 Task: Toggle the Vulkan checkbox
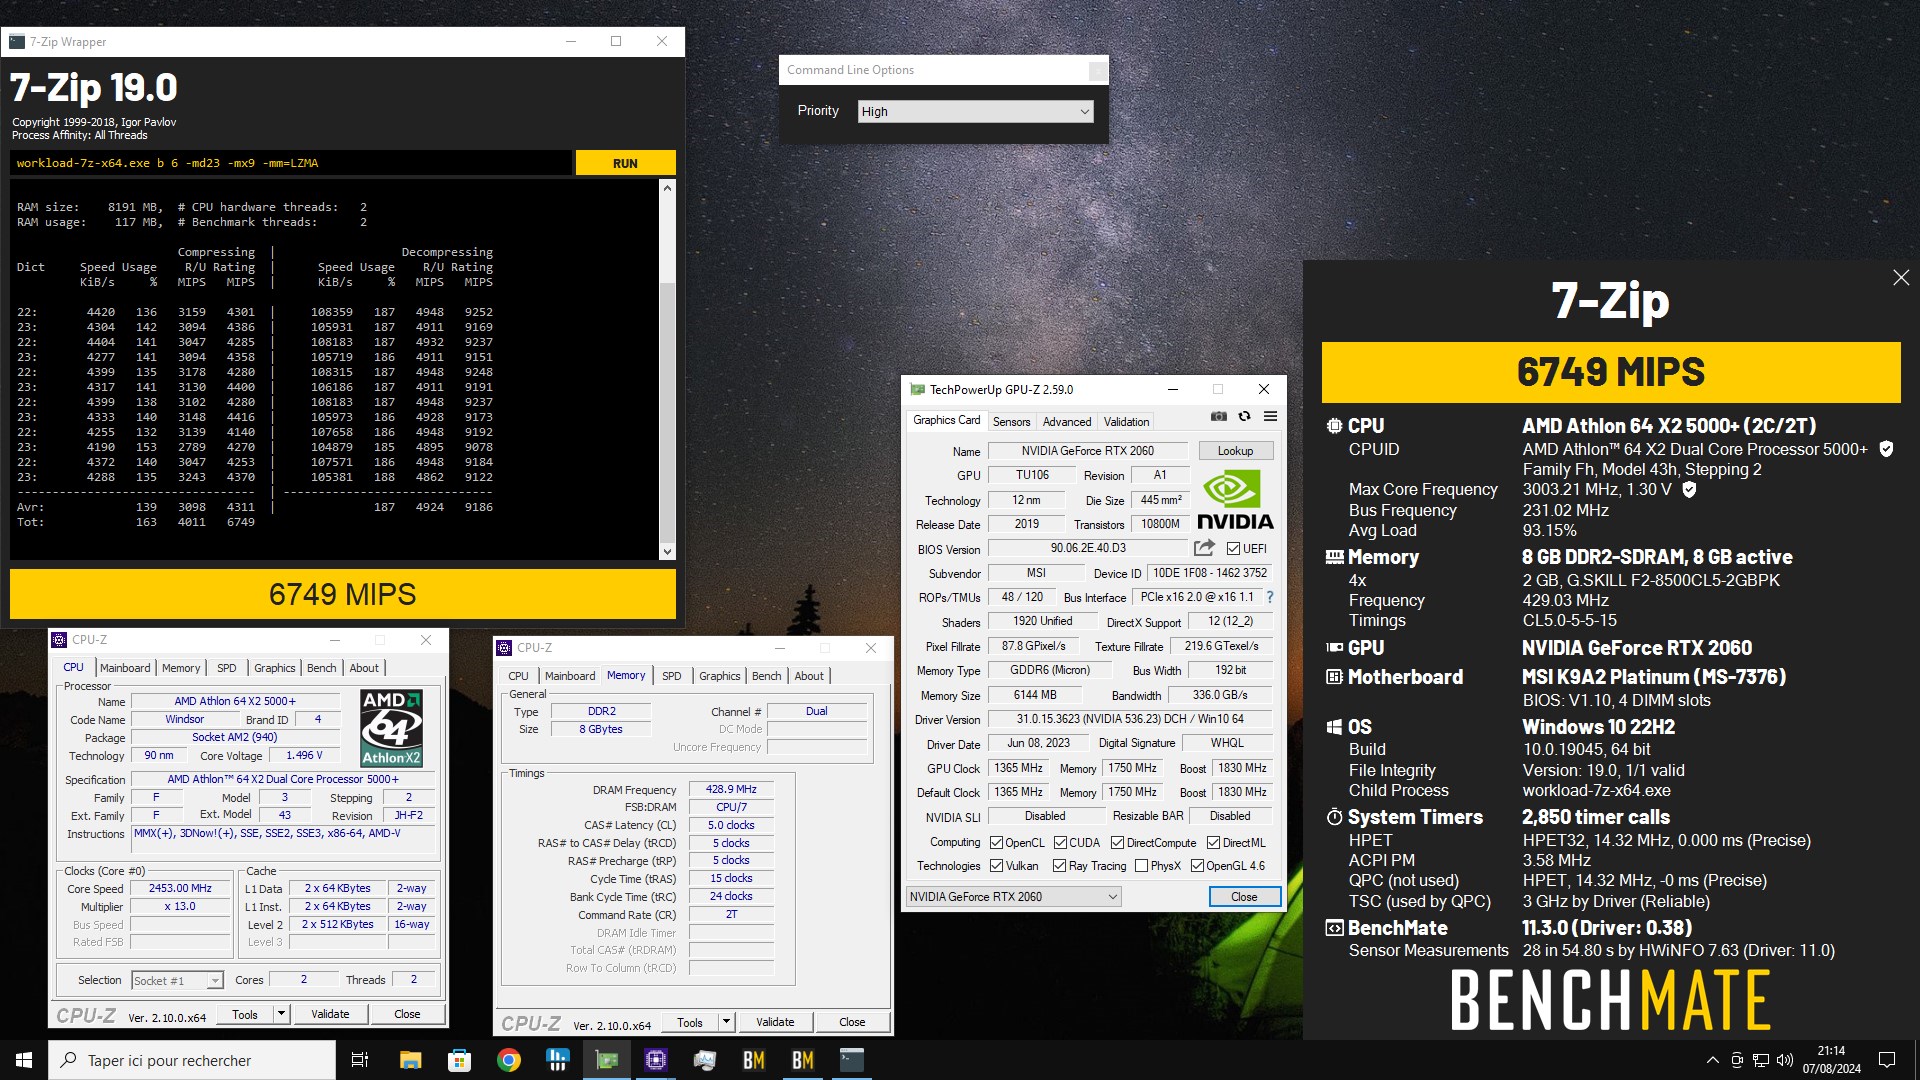pyautogui.click(x=996, y=866)
